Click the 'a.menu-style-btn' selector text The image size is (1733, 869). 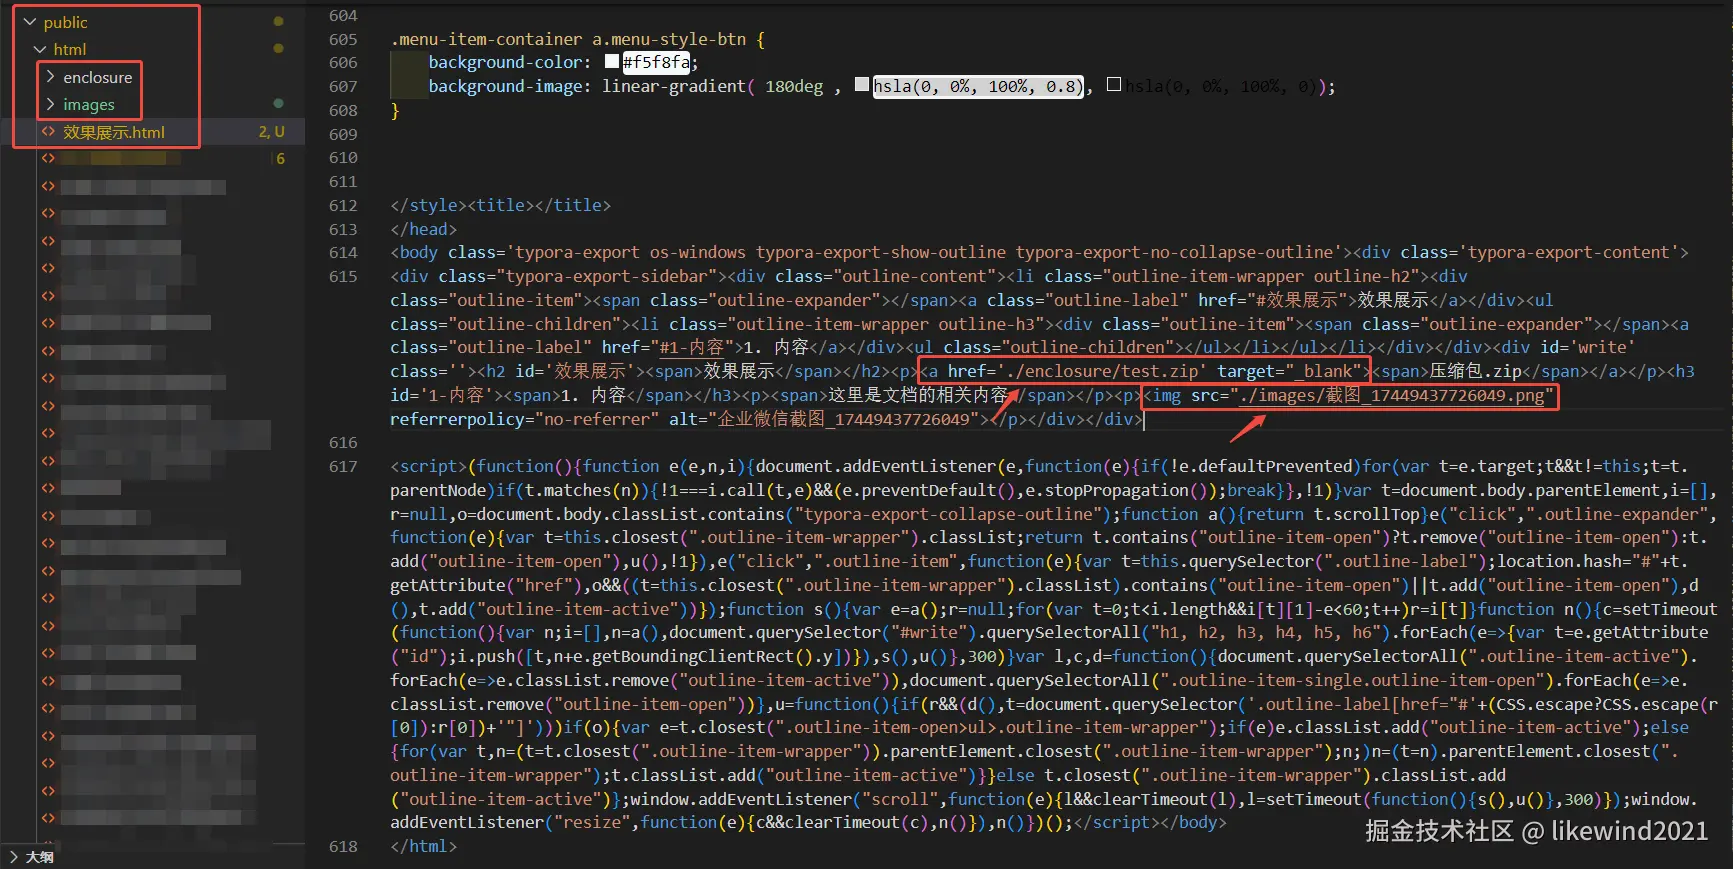[669, 39]
